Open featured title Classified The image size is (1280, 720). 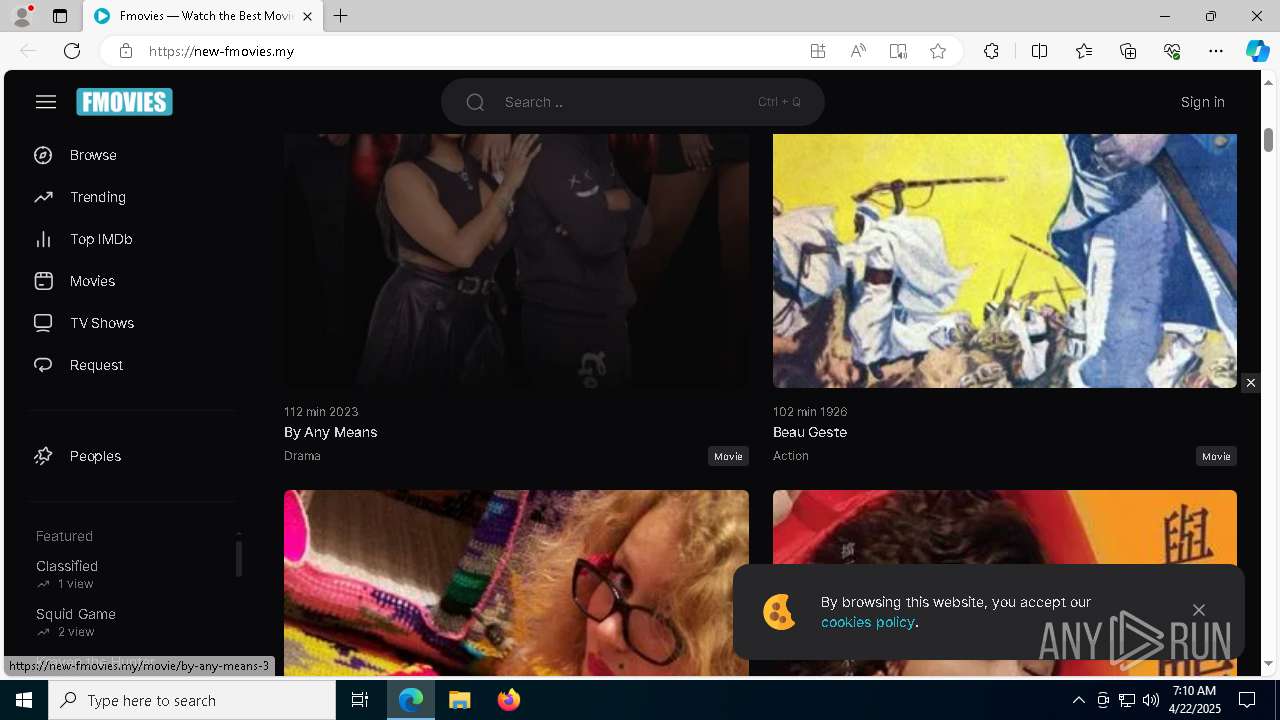click(67, 566)
